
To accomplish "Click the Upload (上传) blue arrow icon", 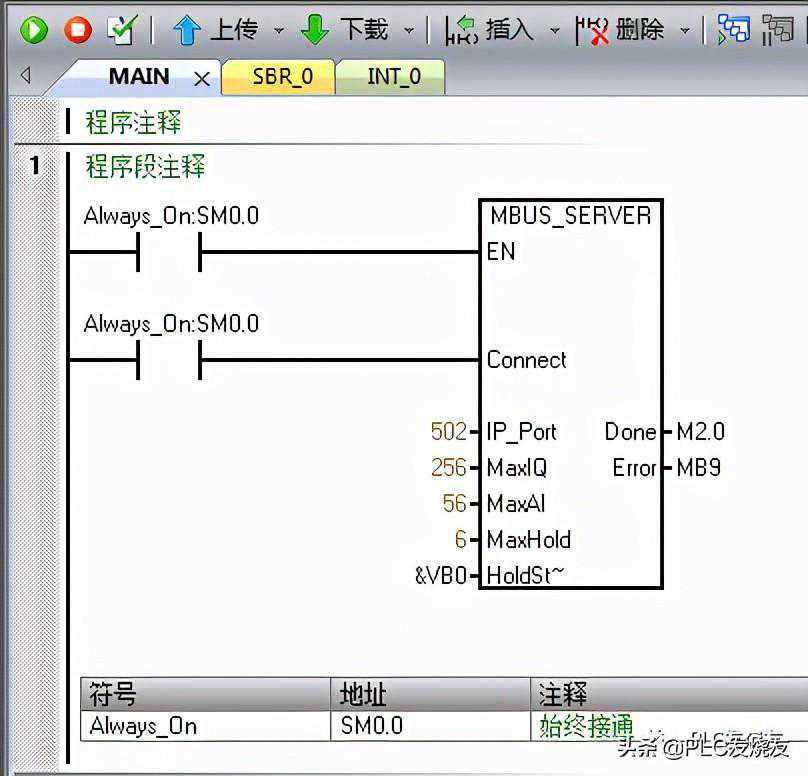I will (x=186, y=30).
